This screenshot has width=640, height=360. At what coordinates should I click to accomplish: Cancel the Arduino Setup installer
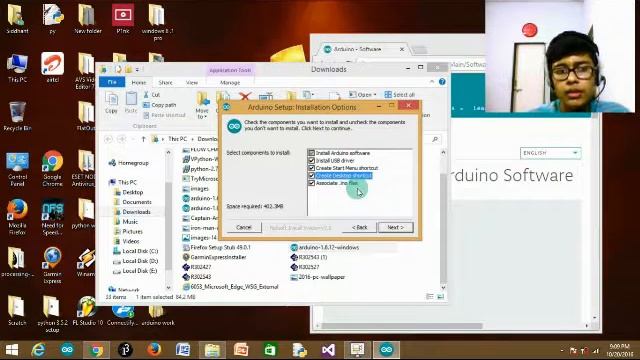(244, 227)
